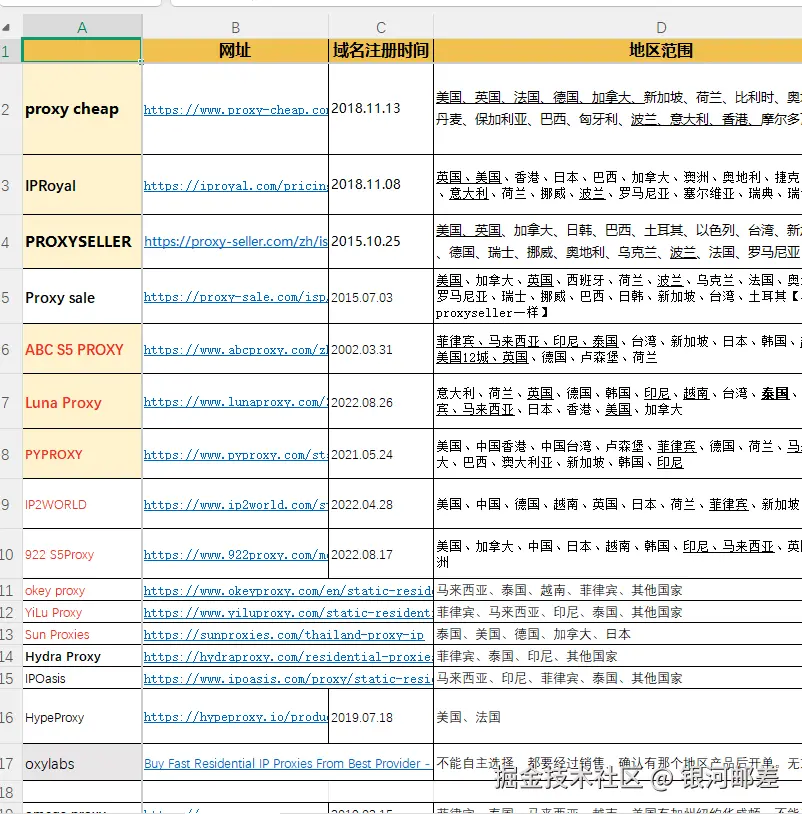Open the hydraproxy.com link
Screen dimensions: 802x814
pyautogui.click(x=288, y=657)
